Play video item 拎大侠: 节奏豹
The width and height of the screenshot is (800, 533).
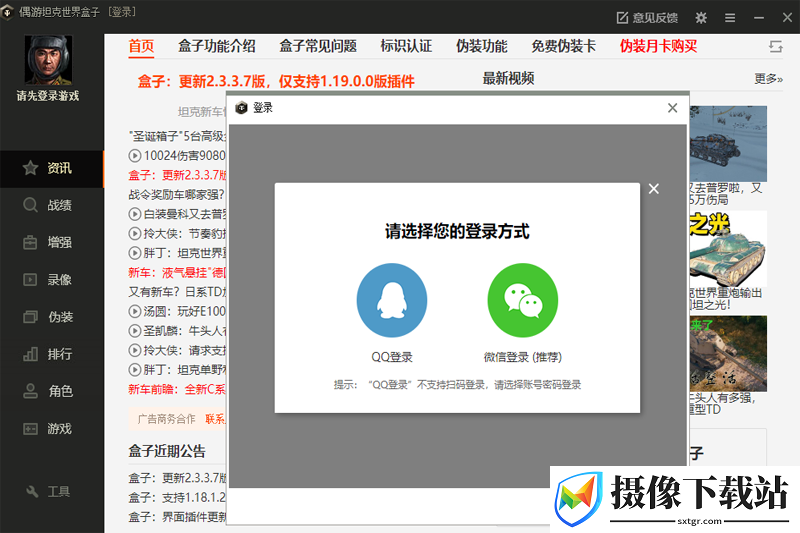pos(177,234)
